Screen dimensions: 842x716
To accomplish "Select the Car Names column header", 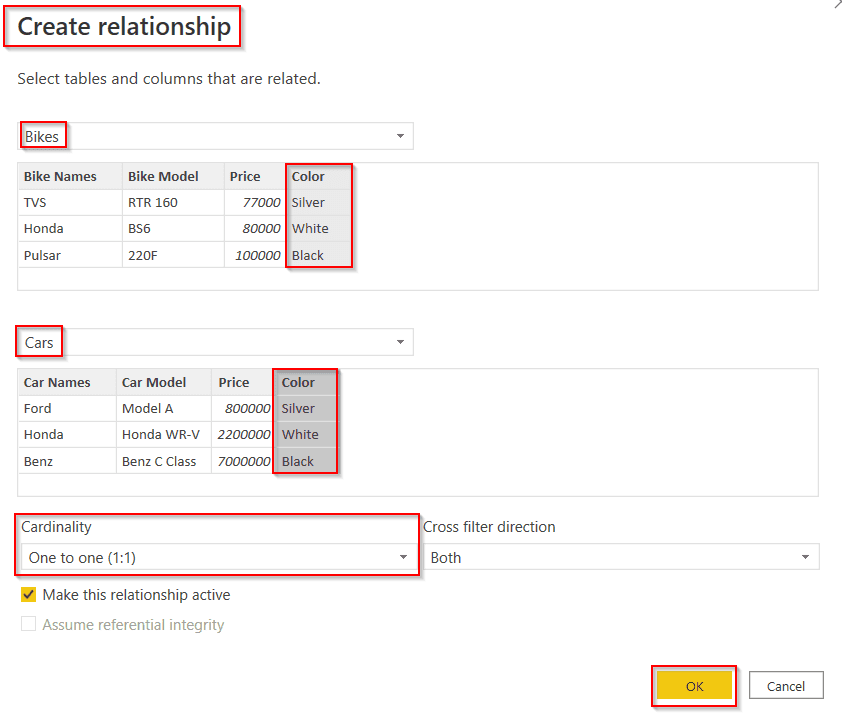I will tap(67, 382).
